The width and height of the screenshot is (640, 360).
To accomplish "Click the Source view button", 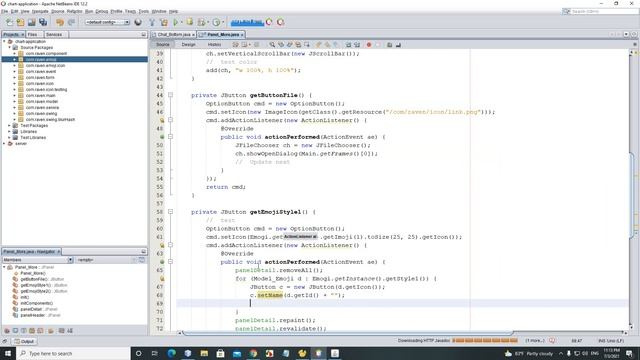I will click(162, 44).
